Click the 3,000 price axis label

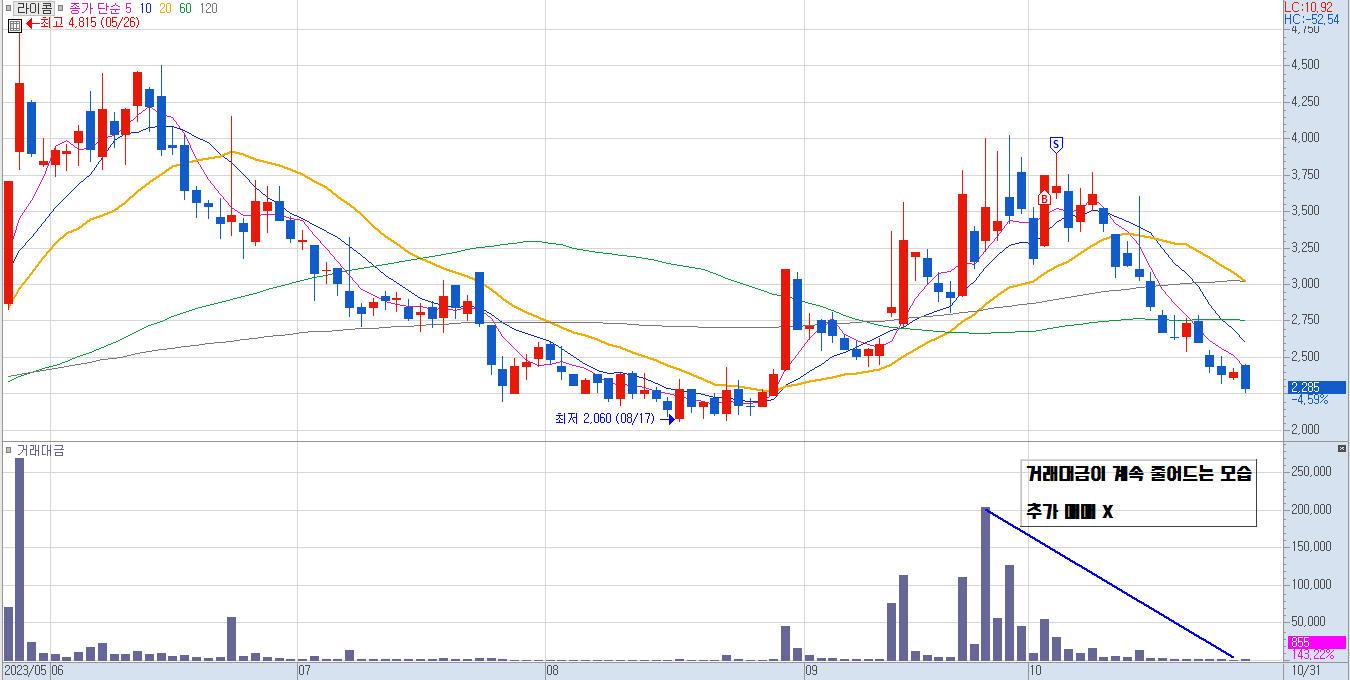[1304, 284]
